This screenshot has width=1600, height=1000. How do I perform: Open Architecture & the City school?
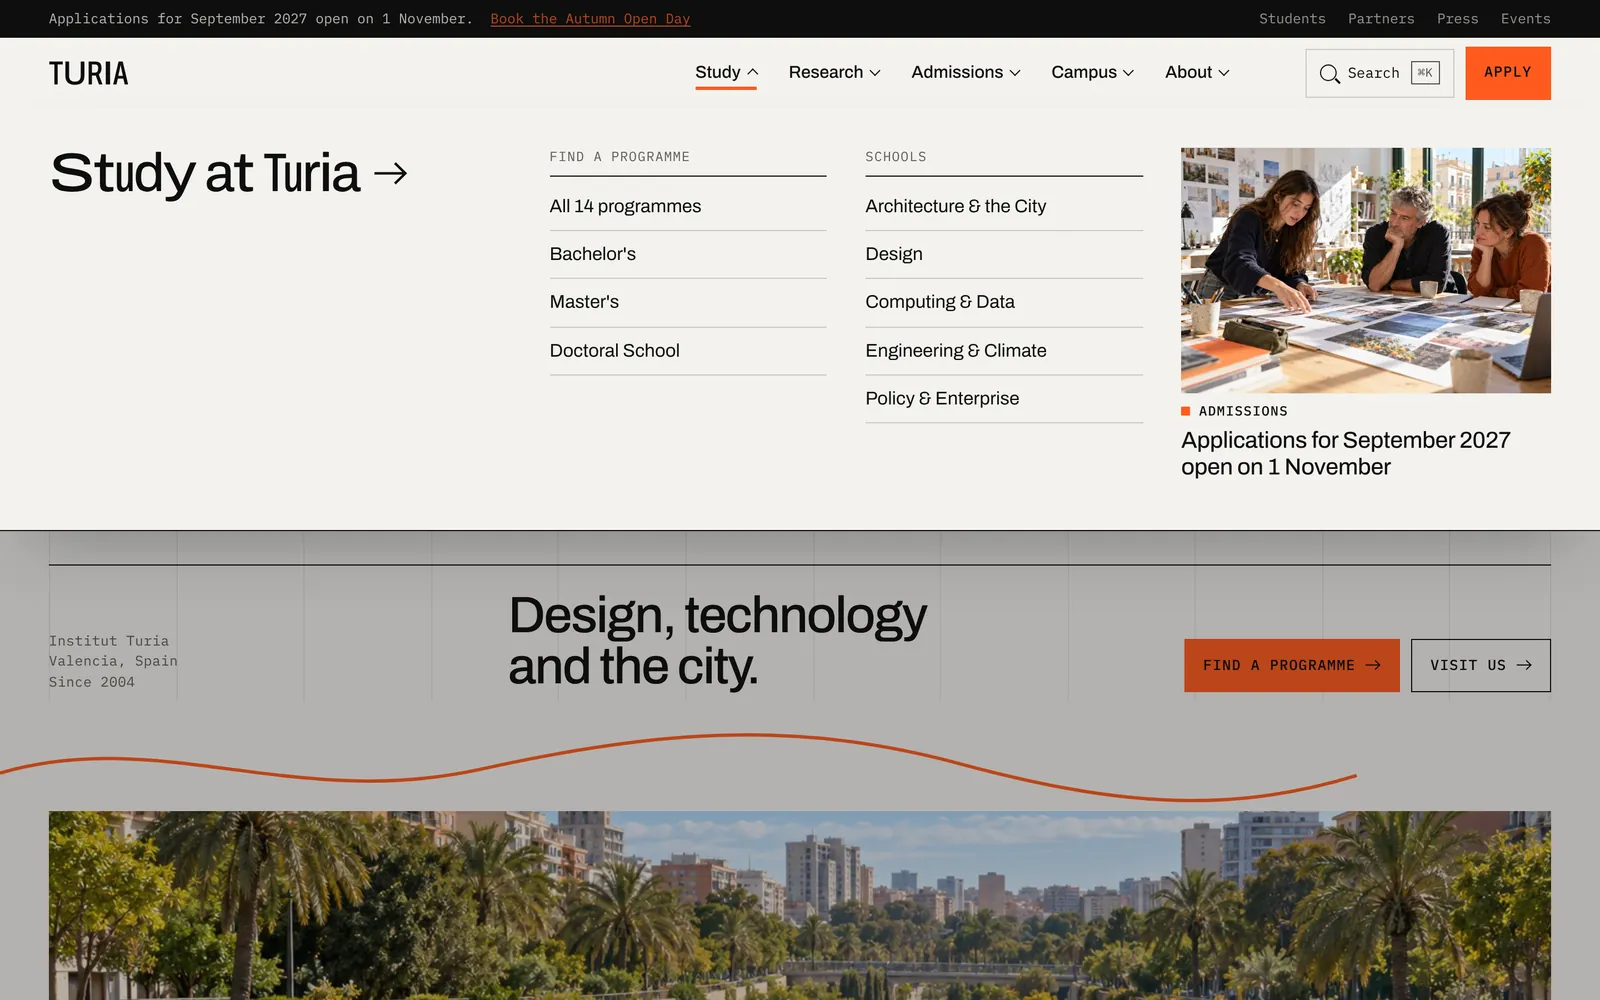(x=1004, y=206)
